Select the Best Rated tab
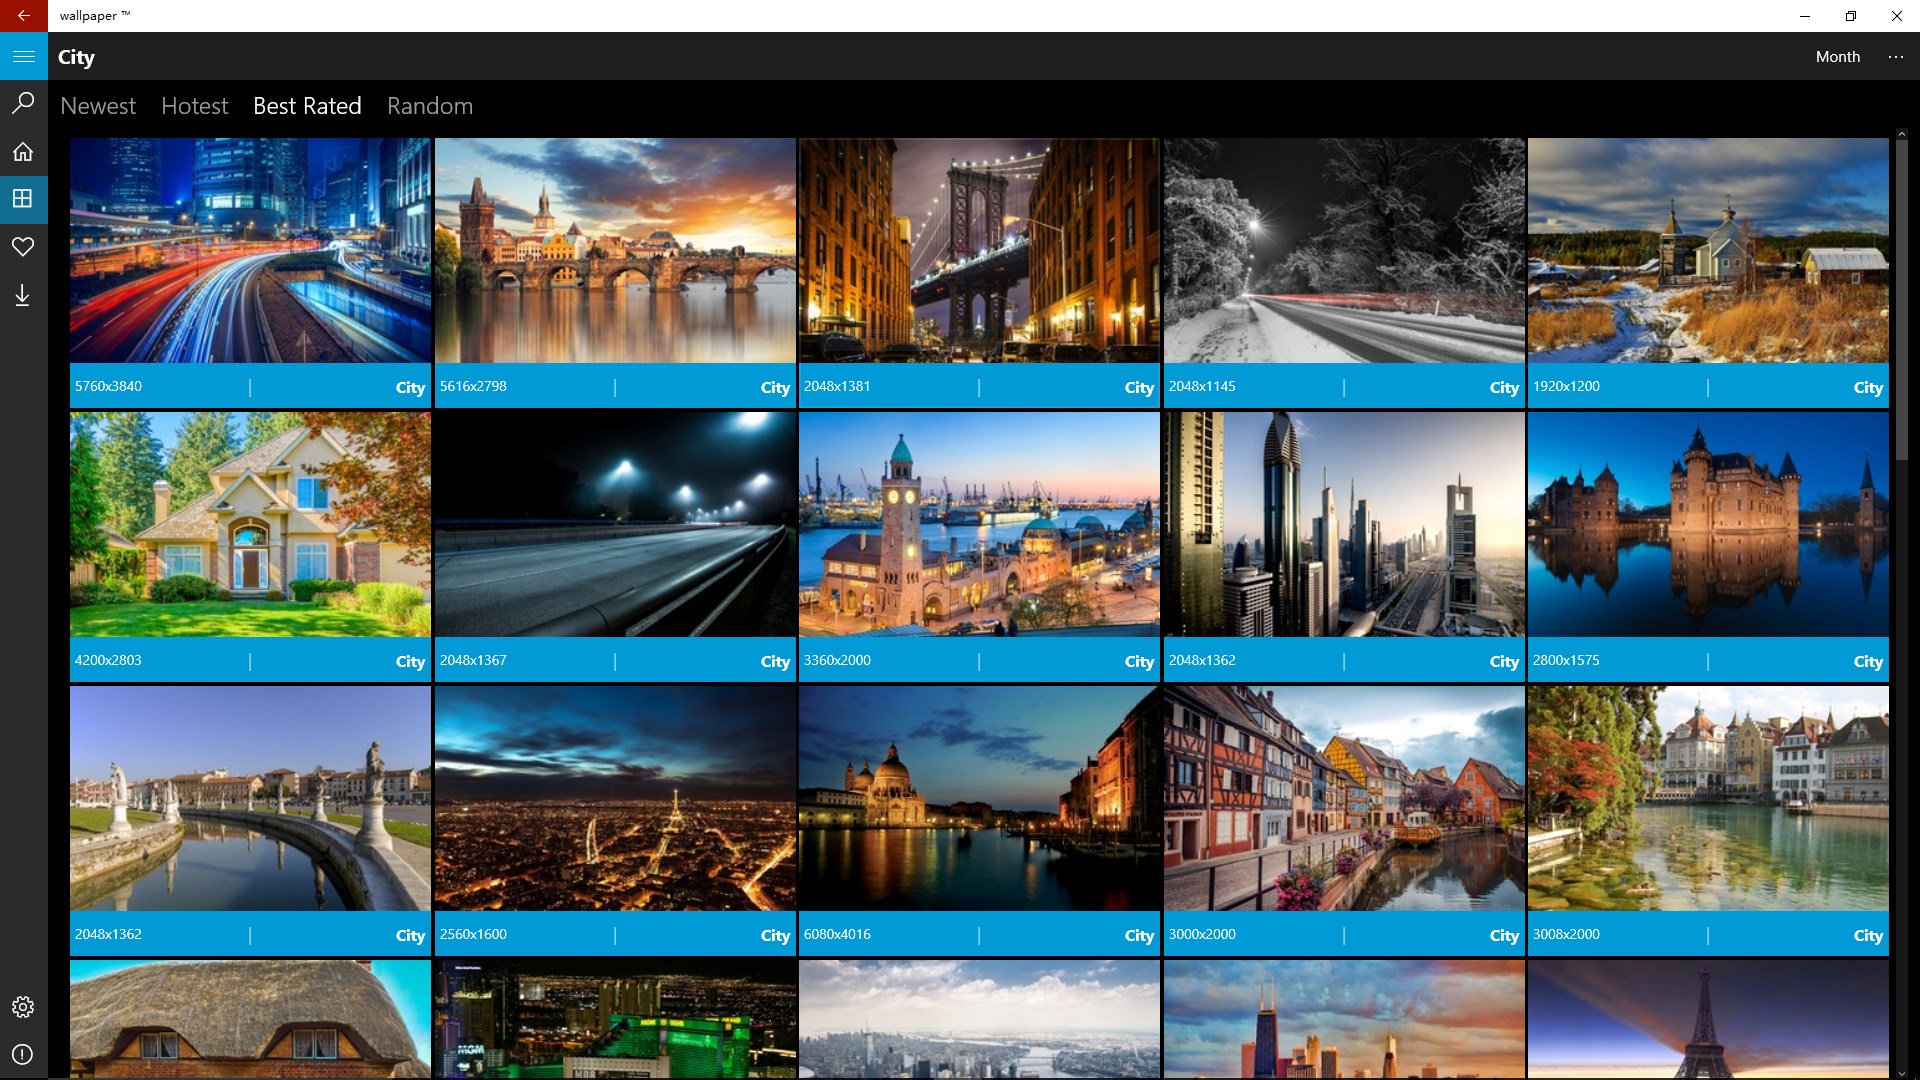1920x1080 pixels. pyautogui.click(x=306, y=106)
